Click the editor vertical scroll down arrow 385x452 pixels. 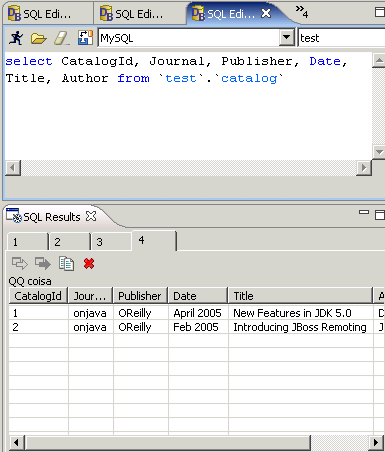pos(379,152)
